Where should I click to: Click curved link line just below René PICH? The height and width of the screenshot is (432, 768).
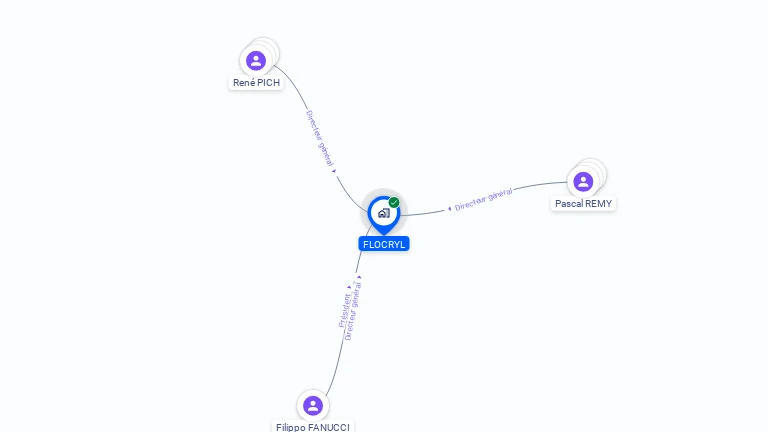[x=291, y=83]
